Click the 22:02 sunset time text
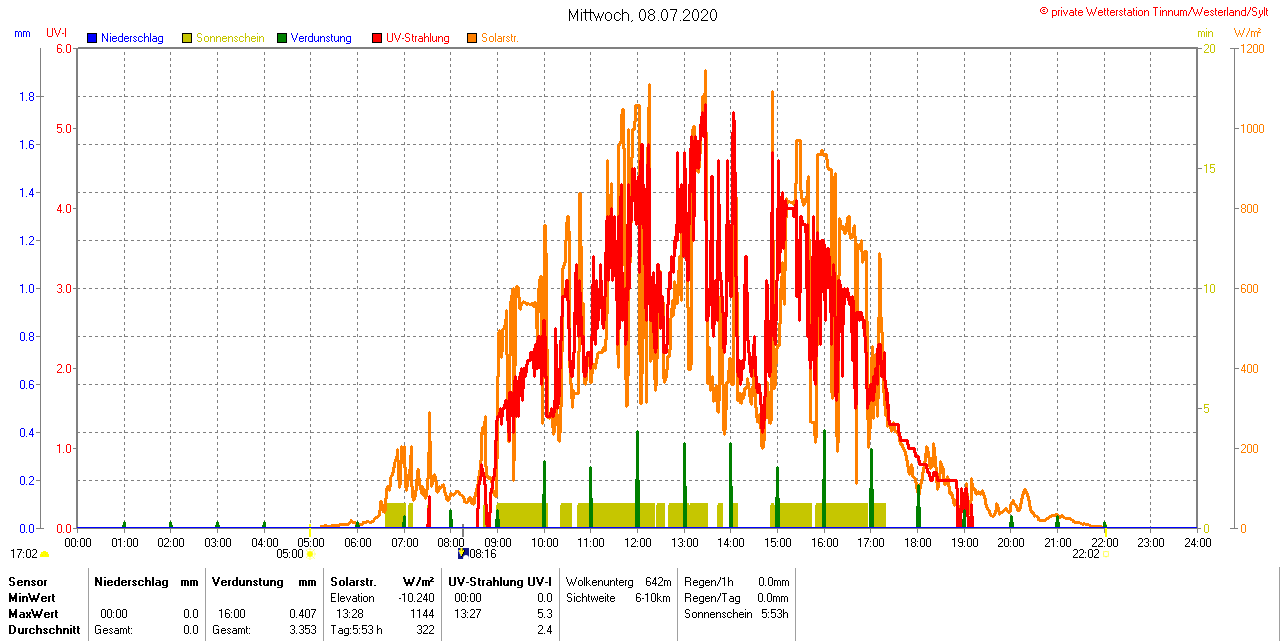This screenshot has height=641, width=1280. pyautogui.click(x=1086, y=554)
